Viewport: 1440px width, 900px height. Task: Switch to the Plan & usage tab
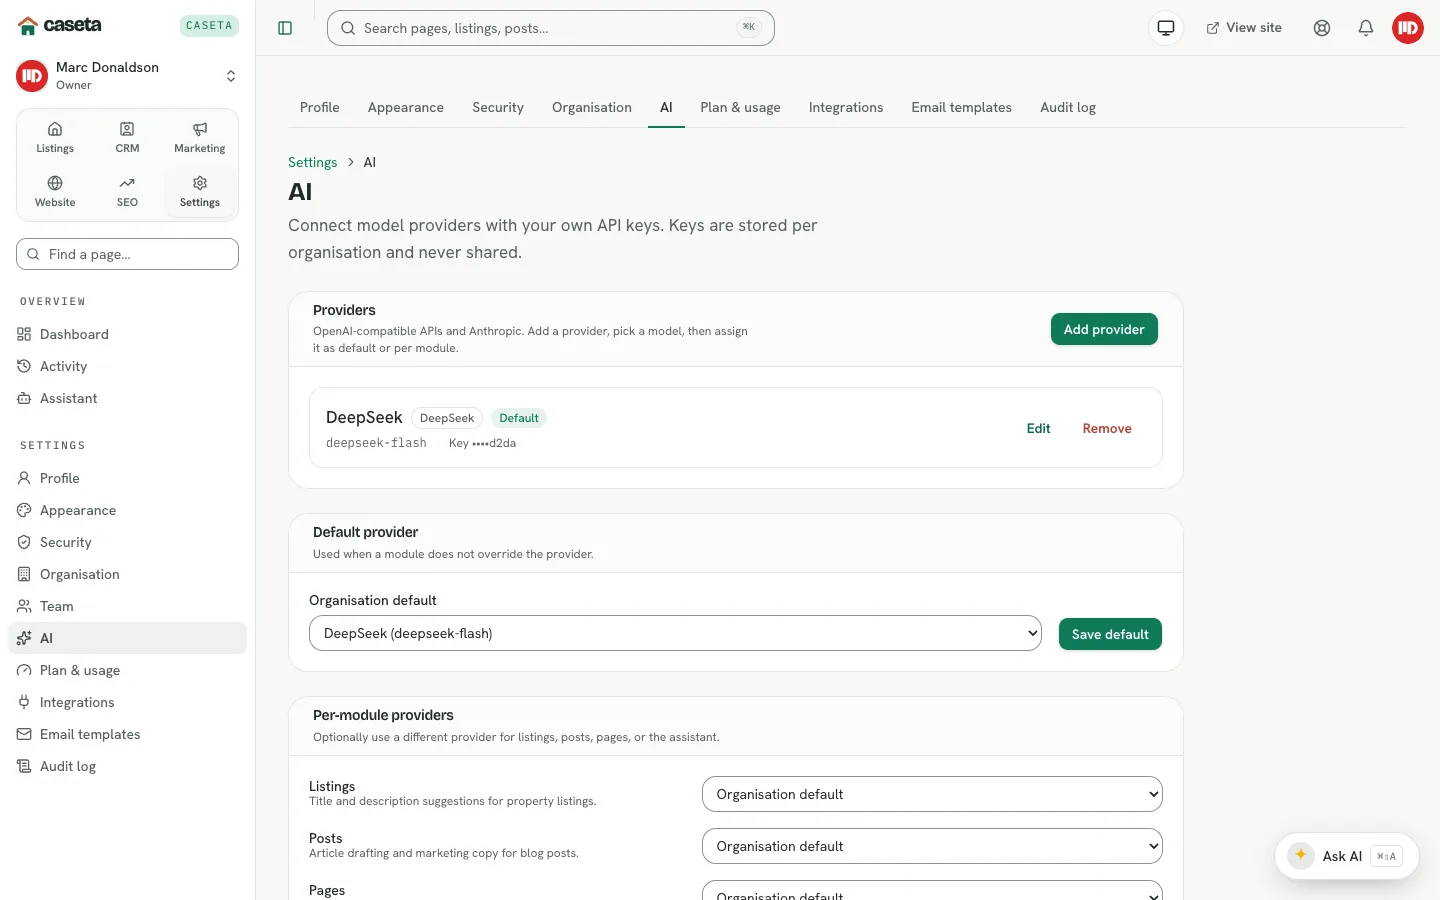[x=740, y=107]
